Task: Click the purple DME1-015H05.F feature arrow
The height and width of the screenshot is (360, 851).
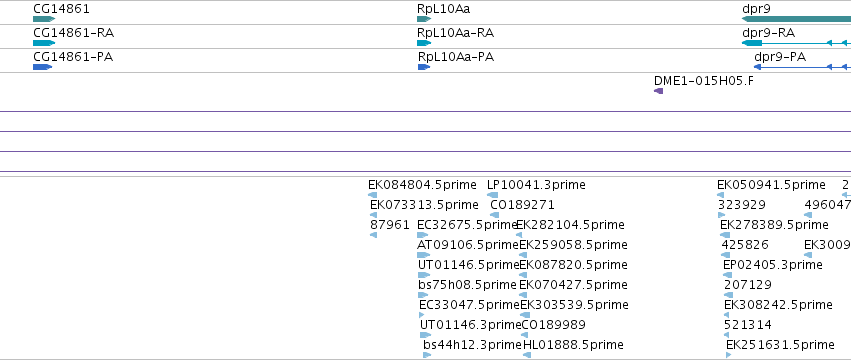Action: (658, 91)
